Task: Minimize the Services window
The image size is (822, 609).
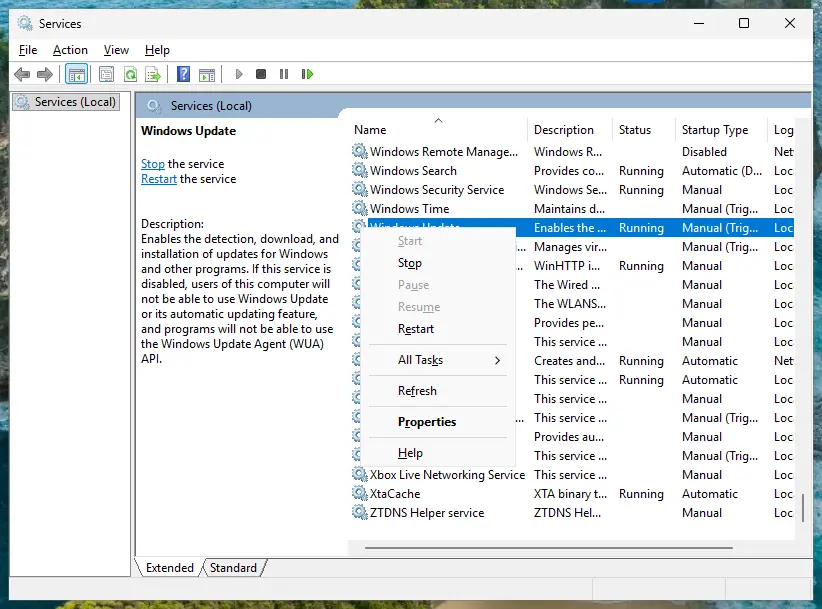Action: point(699,23)
